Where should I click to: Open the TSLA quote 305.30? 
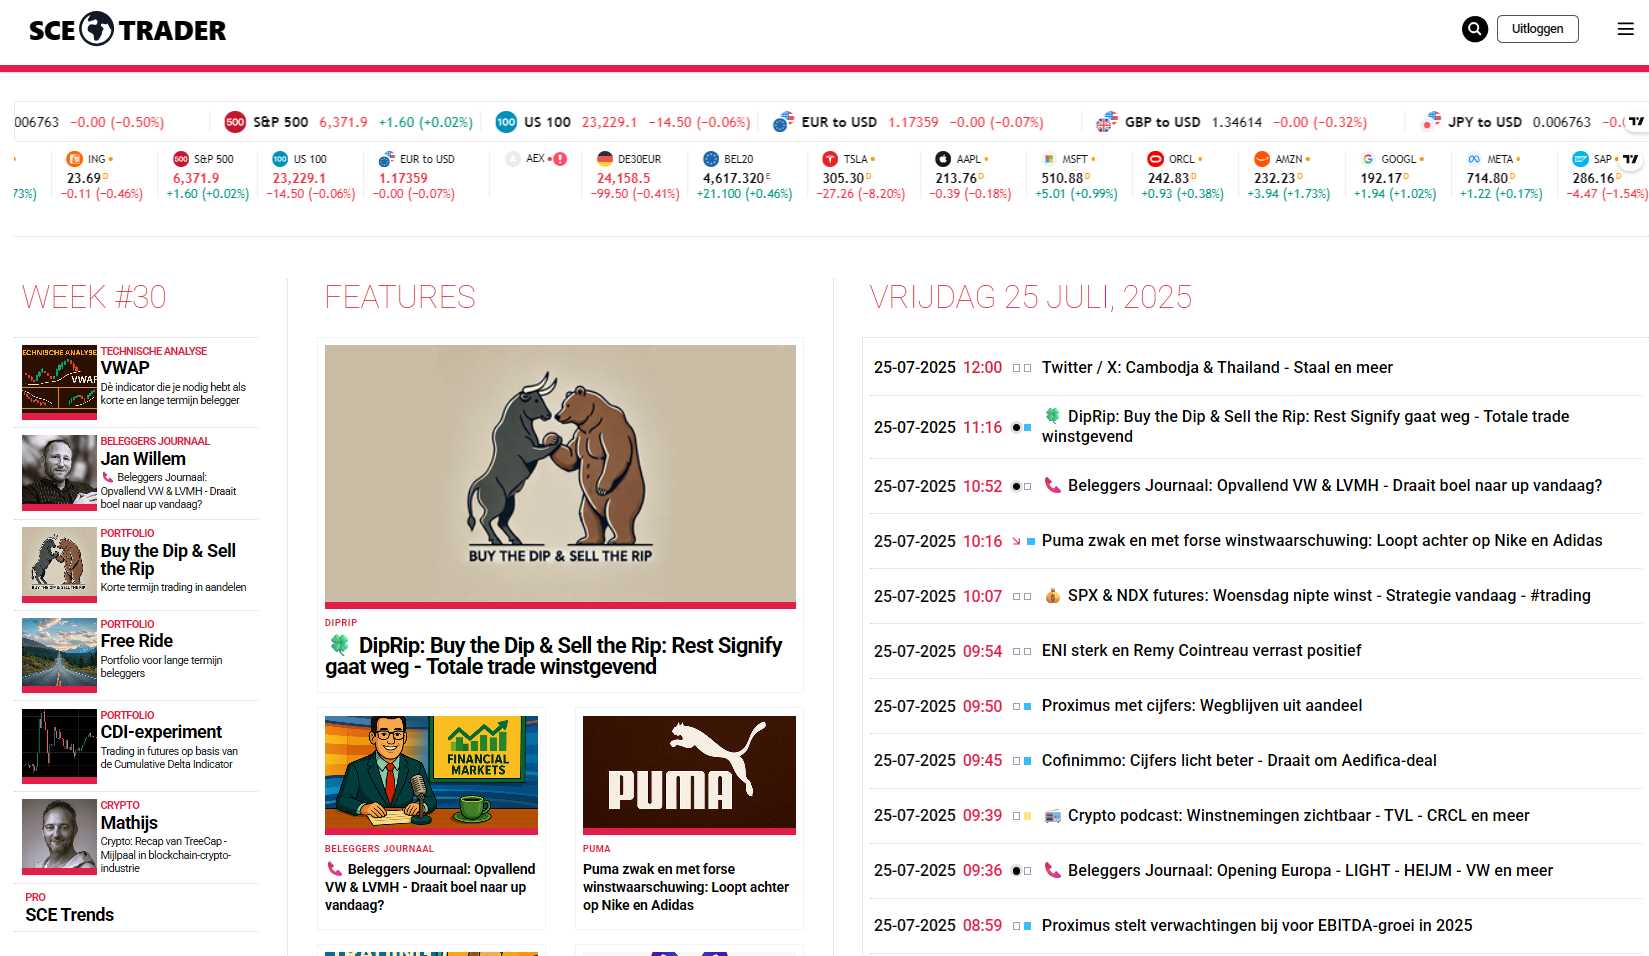(845, 178)
